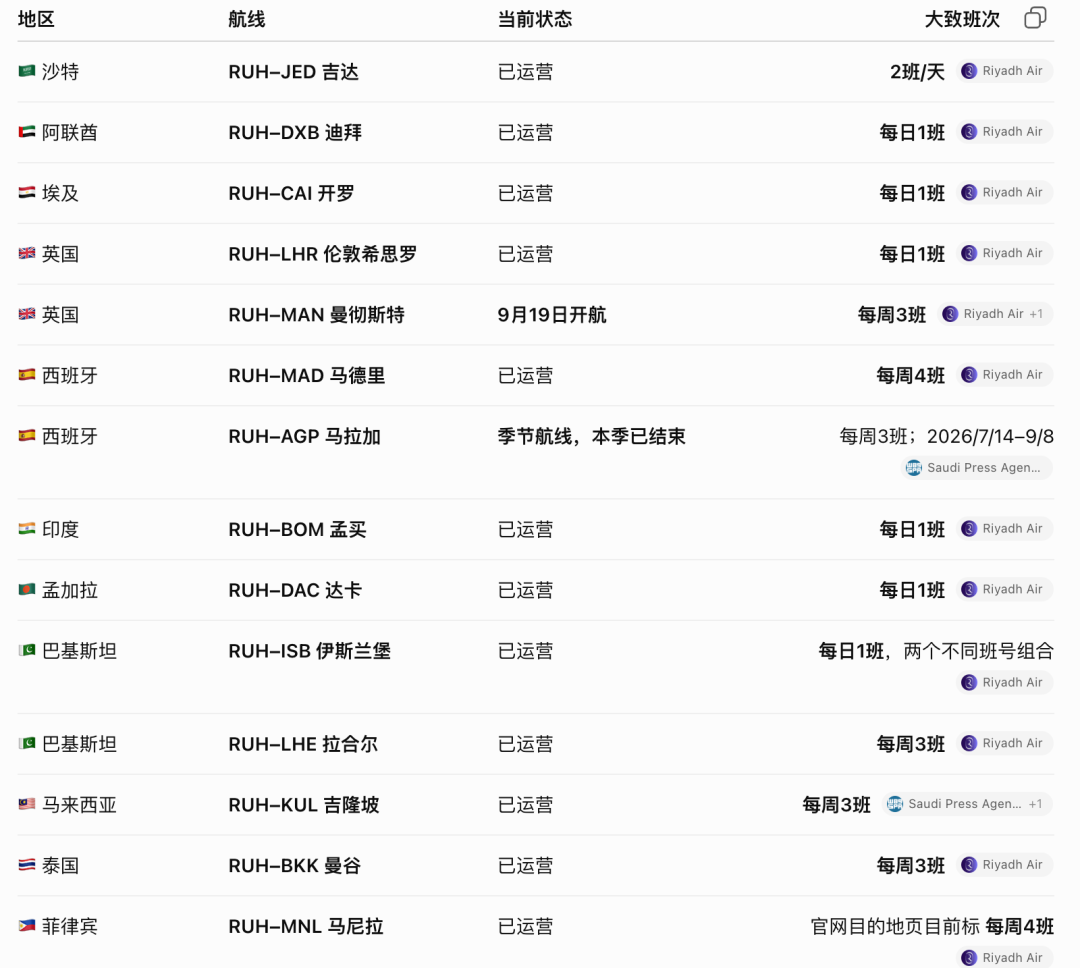Click the Saudi flag icon beside 沙特
The image size is (1080, 968).
pyautogui.click(x=27, y=71)
